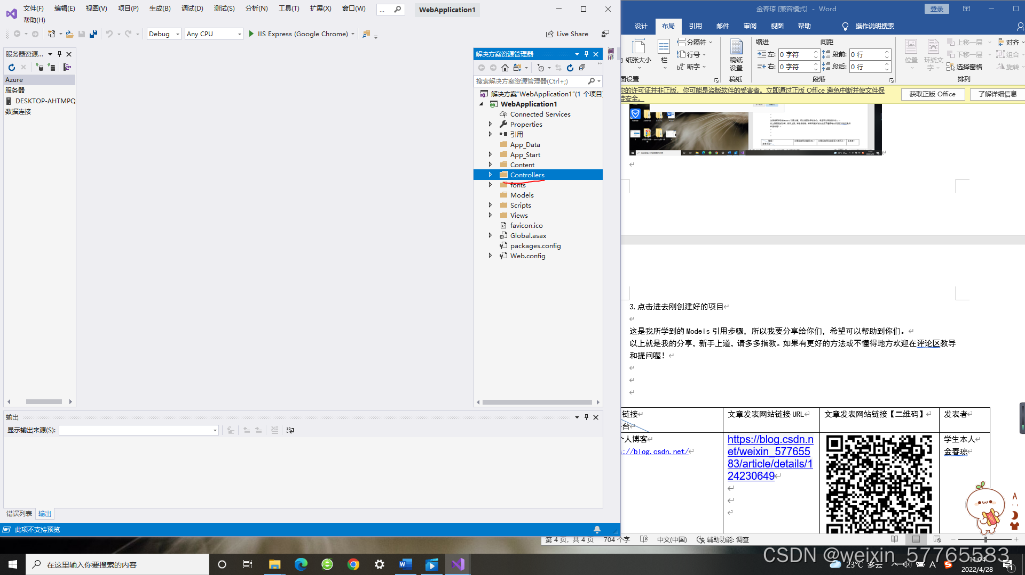Open Visual Studio from the Windows taskbar

pyautogui.click(x=458, y=564)
